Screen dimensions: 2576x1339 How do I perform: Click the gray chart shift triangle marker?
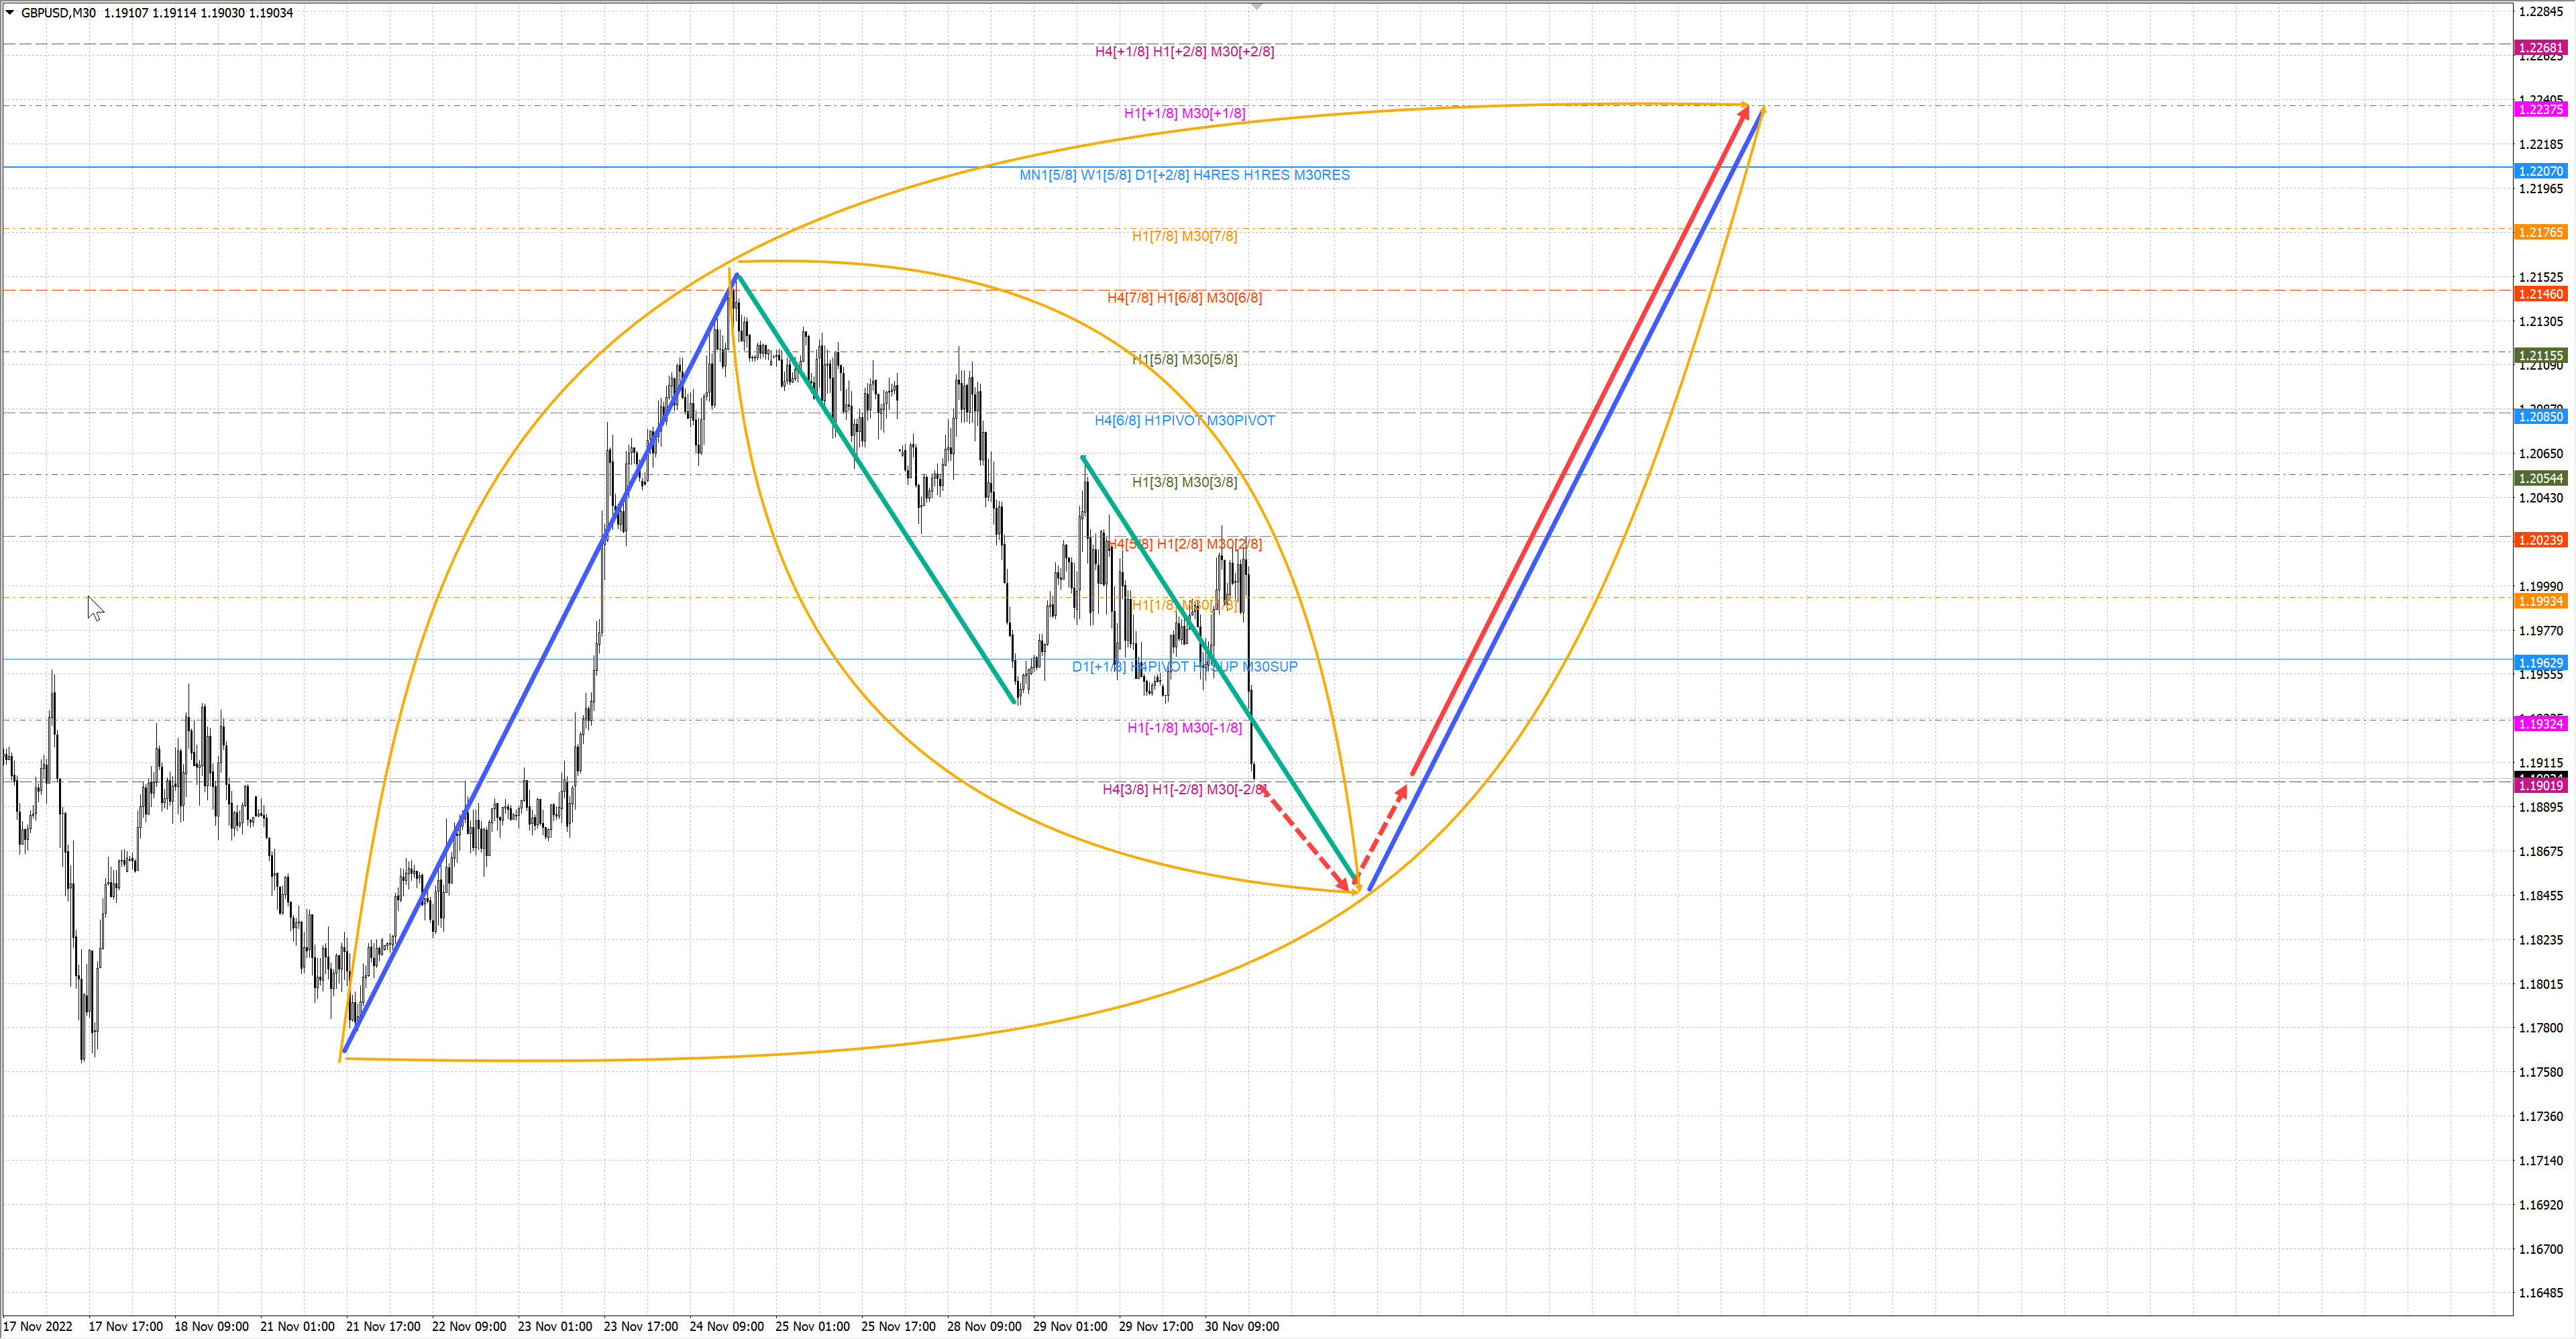point(1257,6)
